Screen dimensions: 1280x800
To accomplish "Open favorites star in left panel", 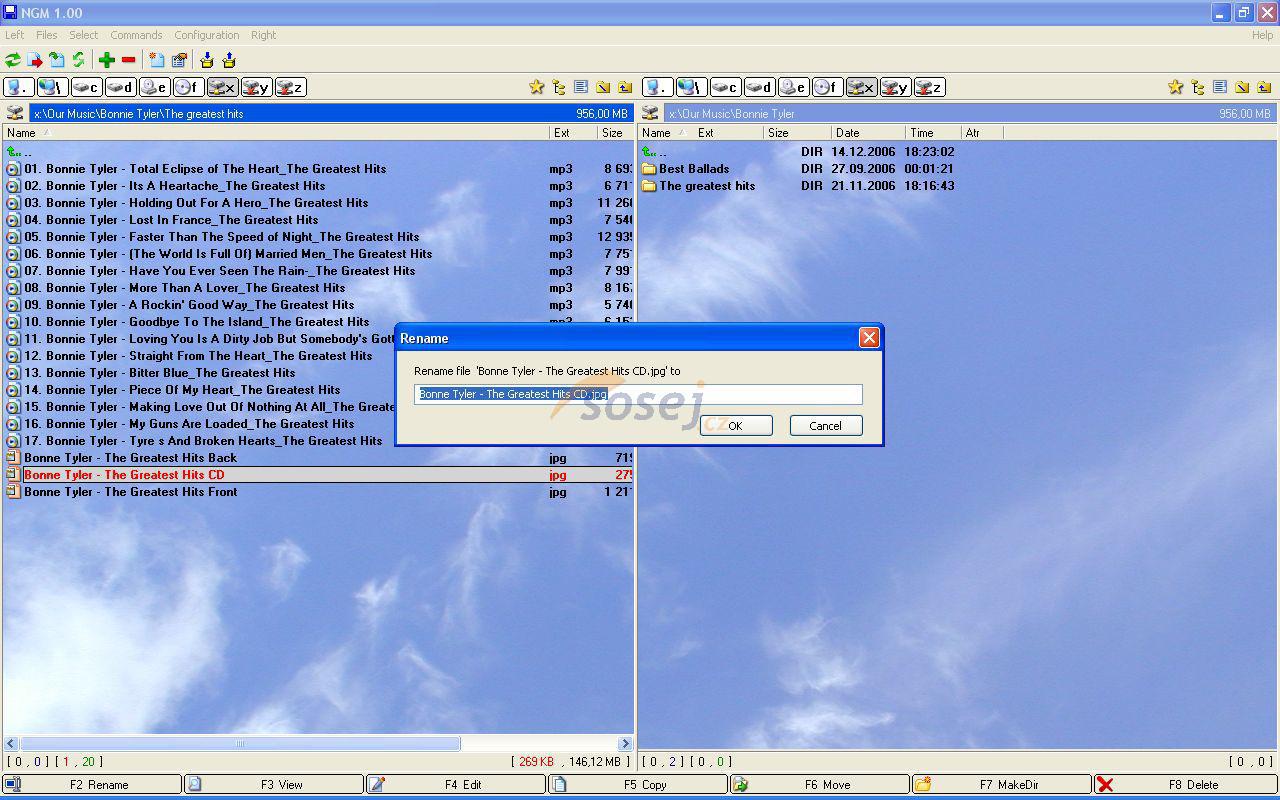I will coord(537,87).
